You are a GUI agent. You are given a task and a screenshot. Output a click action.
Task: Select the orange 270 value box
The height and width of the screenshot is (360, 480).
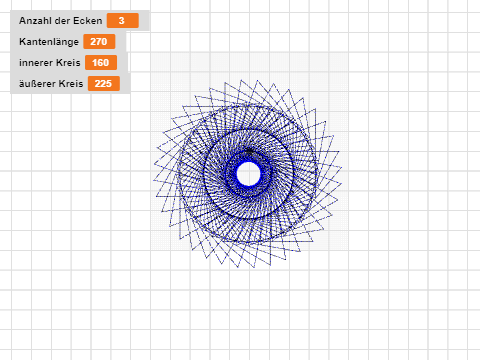pos(99,42)
